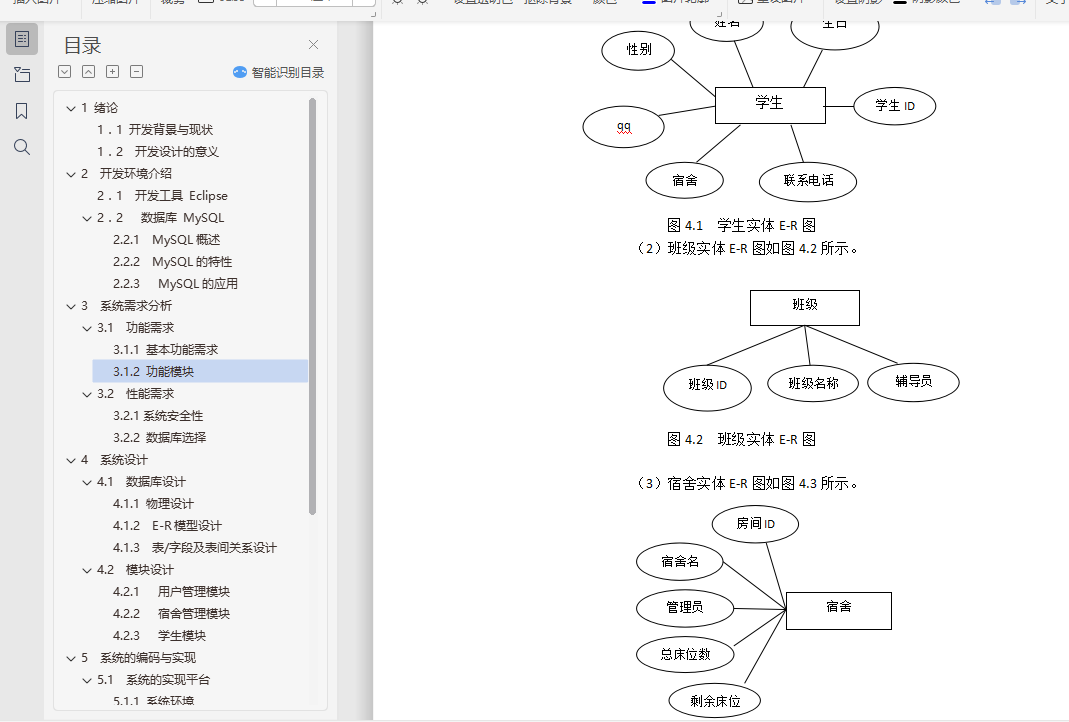1069x722 pixels.
Task: Select the 管理员 attribute ellipse
Action: point(685,608)
